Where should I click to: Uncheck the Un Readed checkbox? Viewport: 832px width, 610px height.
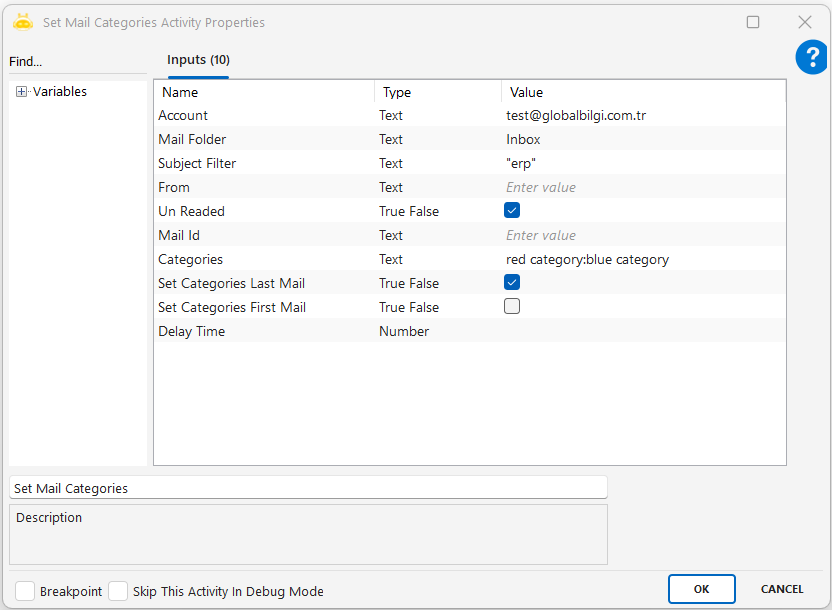512,211
